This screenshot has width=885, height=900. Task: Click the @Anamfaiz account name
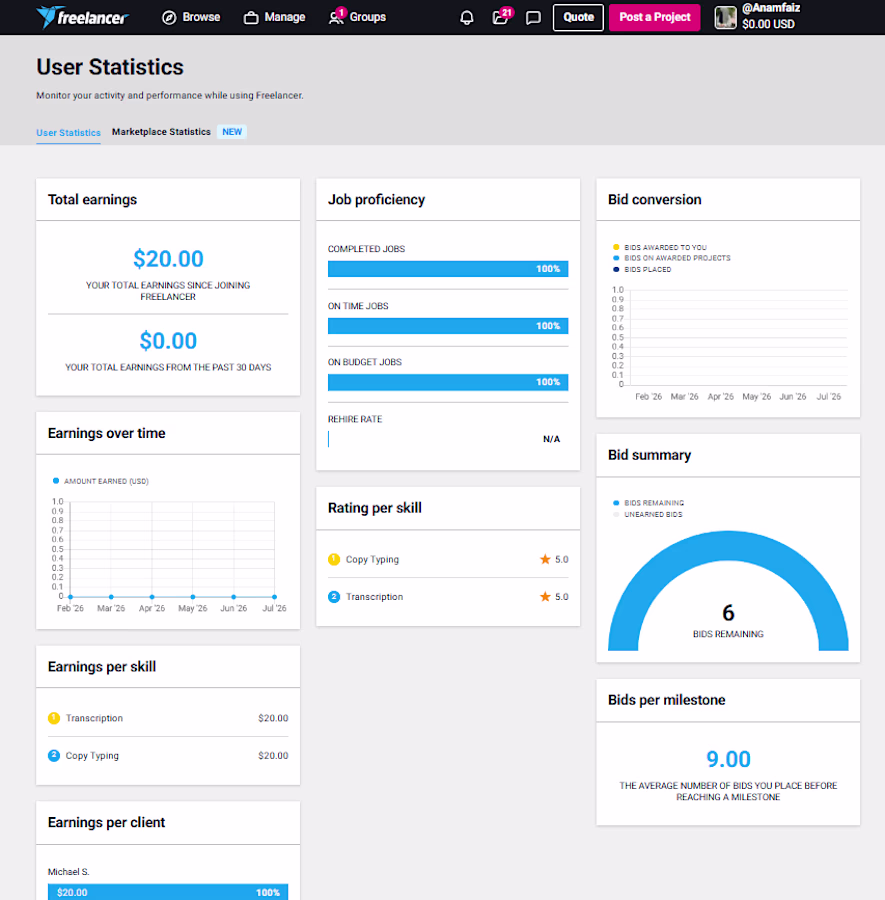[771, 9]
